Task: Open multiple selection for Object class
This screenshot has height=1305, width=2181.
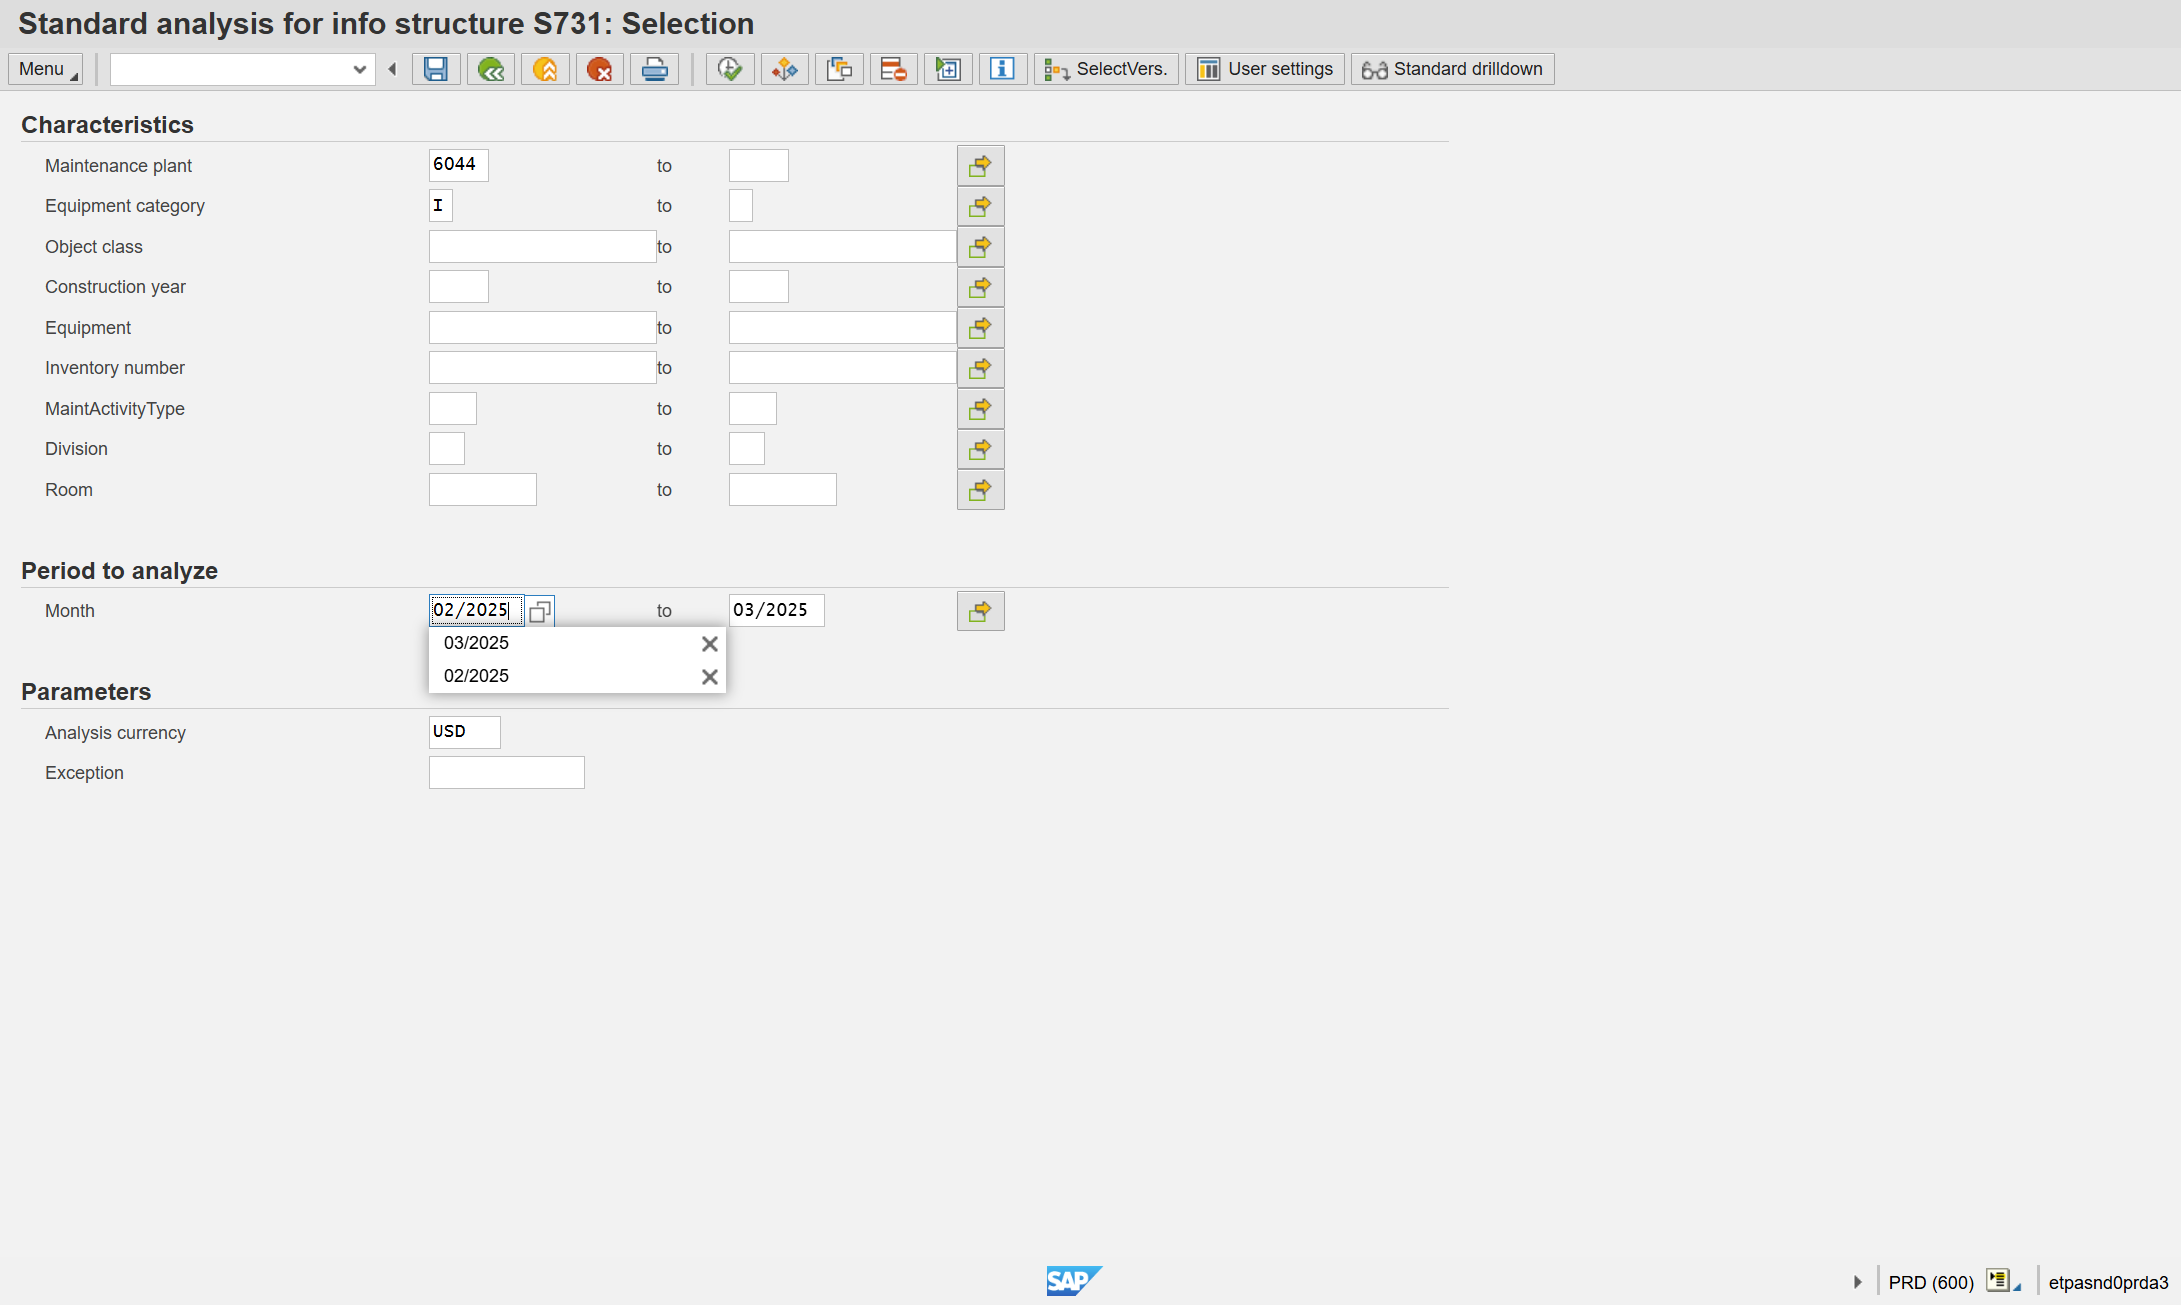Action: click(980, 247)
